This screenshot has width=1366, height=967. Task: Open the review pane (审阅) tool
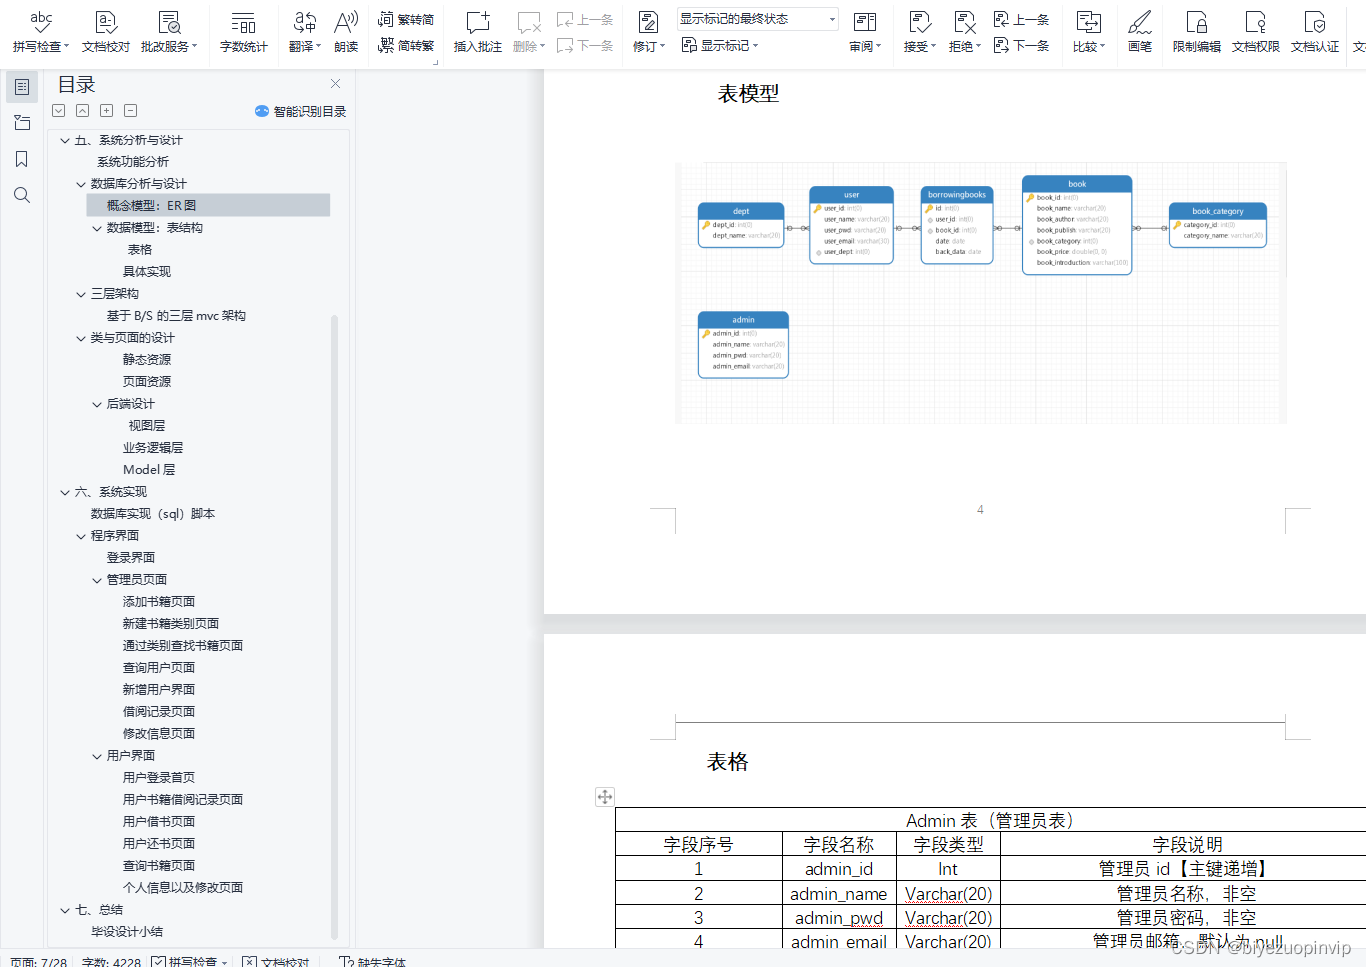pyautogui.click(x=865, y=30)
